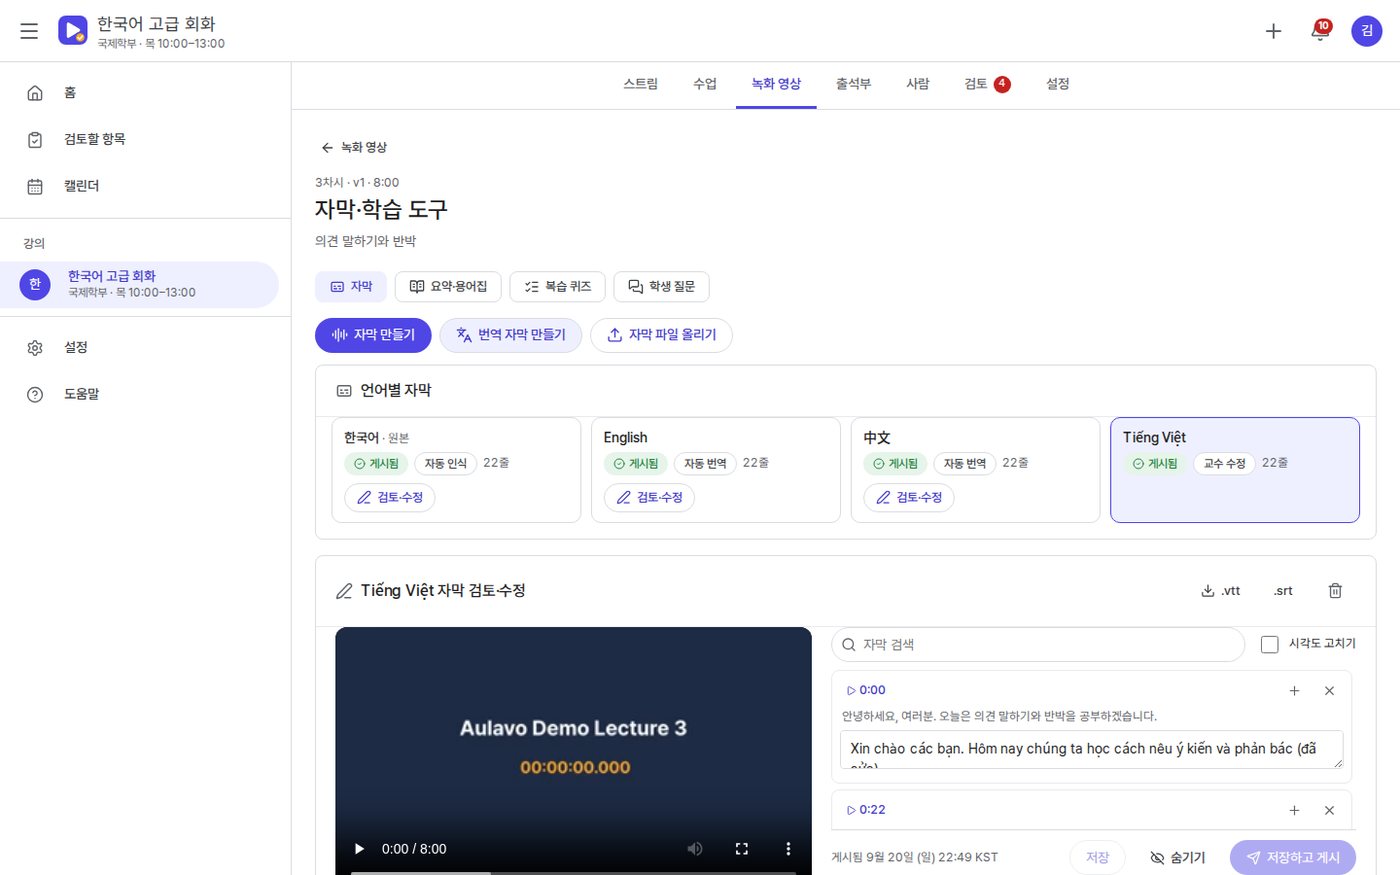Click the 숨기기 hide button

click(1178, 858)
